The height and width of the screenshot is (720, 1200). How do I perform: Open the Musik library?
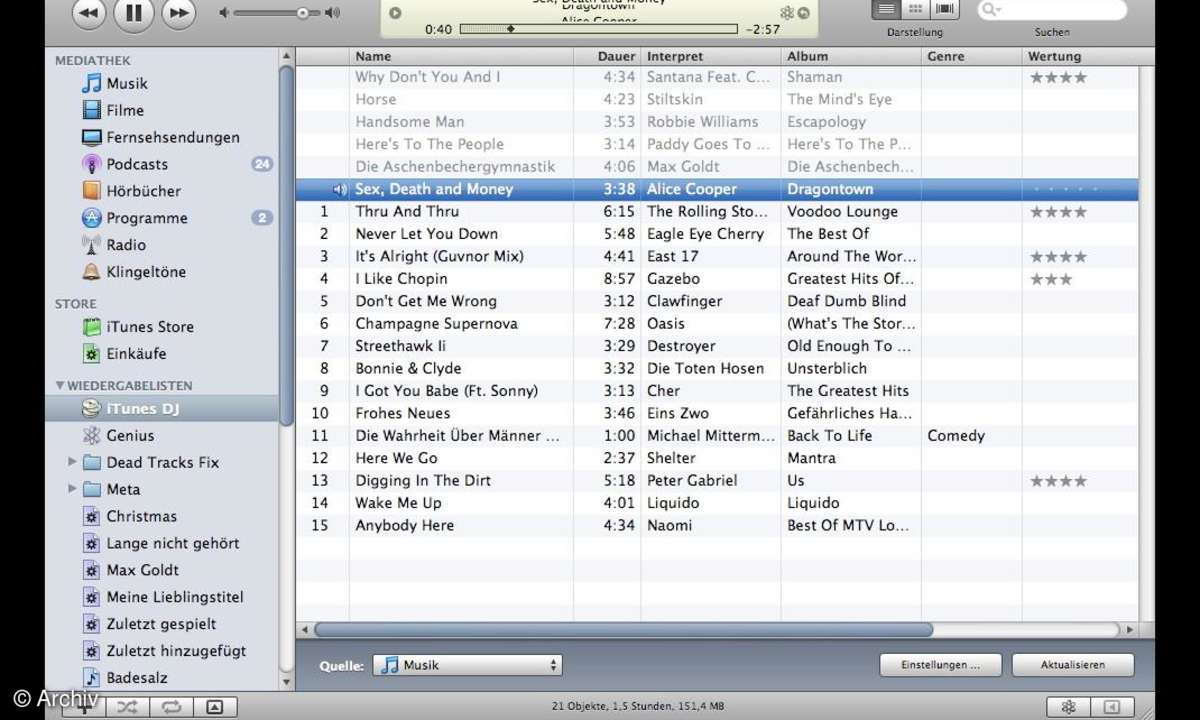[x=127, y=83]
